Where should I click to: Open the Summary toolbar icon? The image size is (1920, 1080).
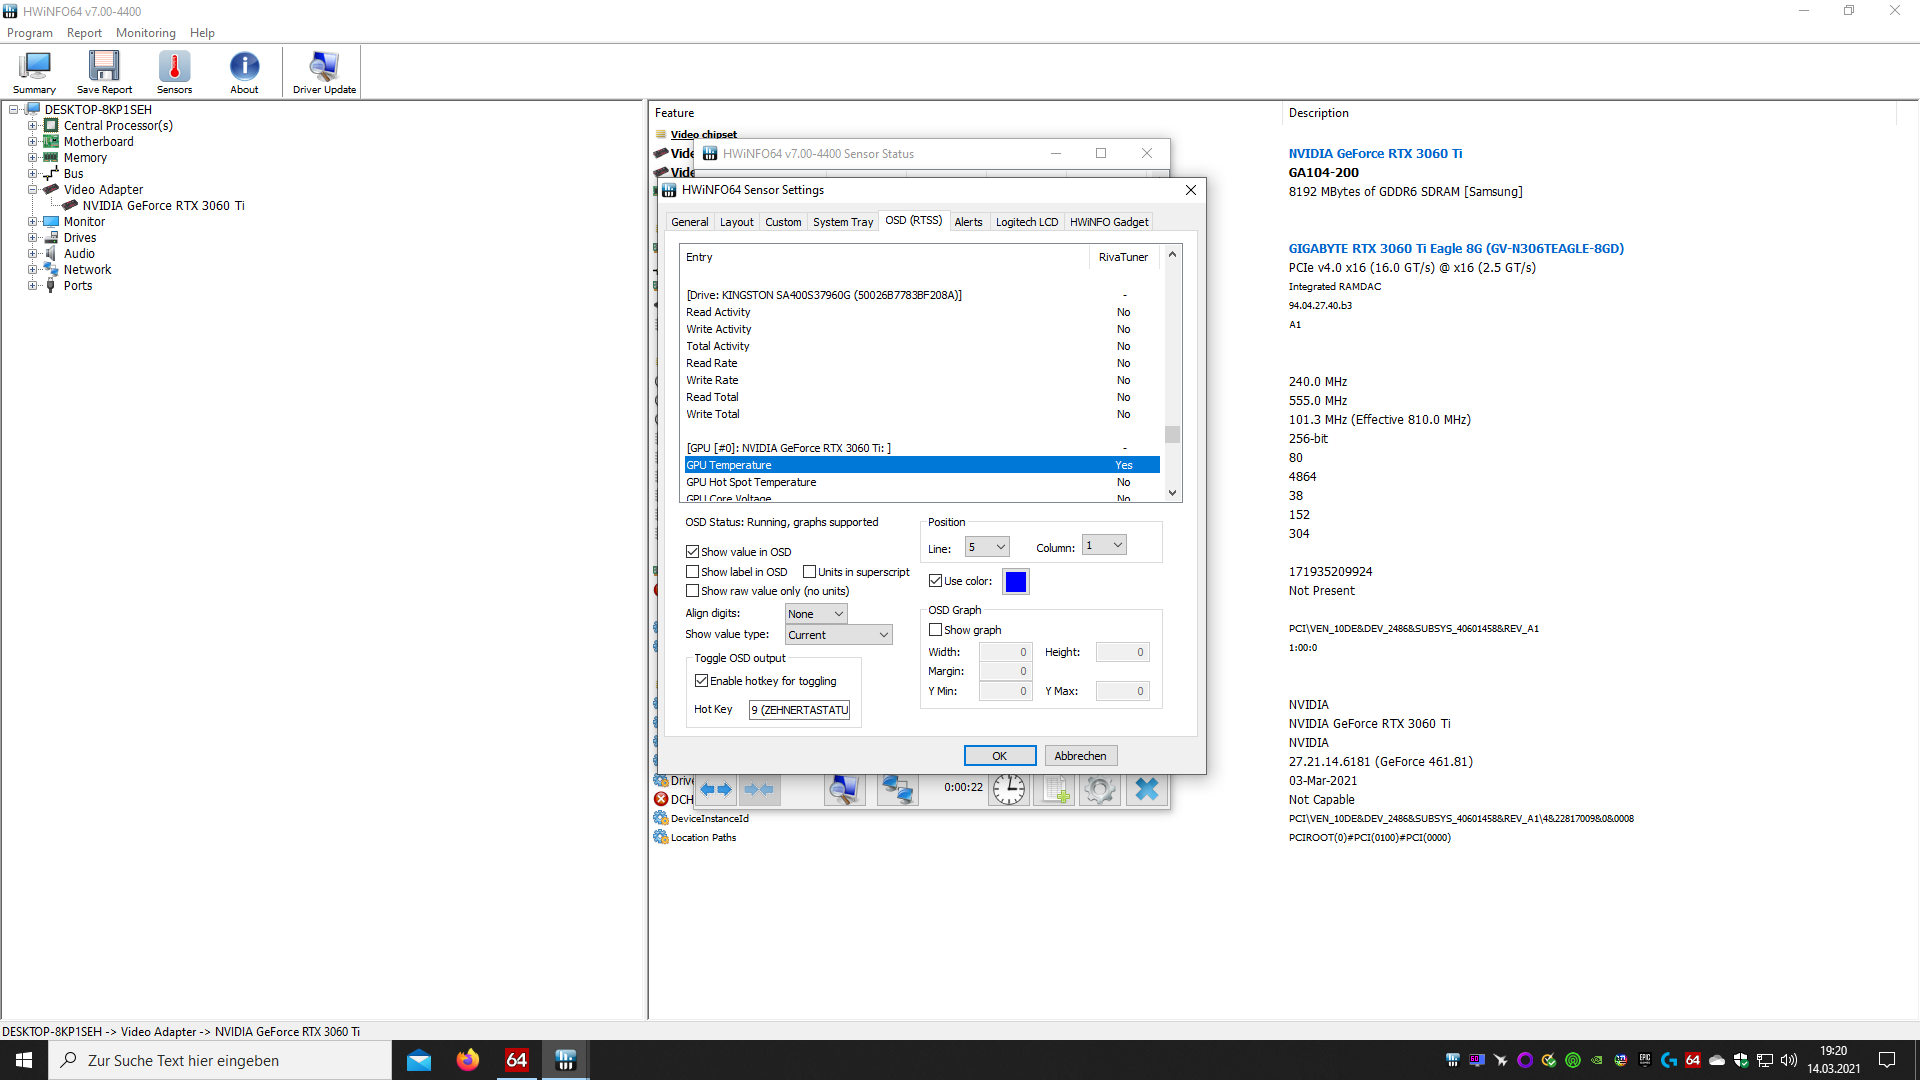[34, 72]
